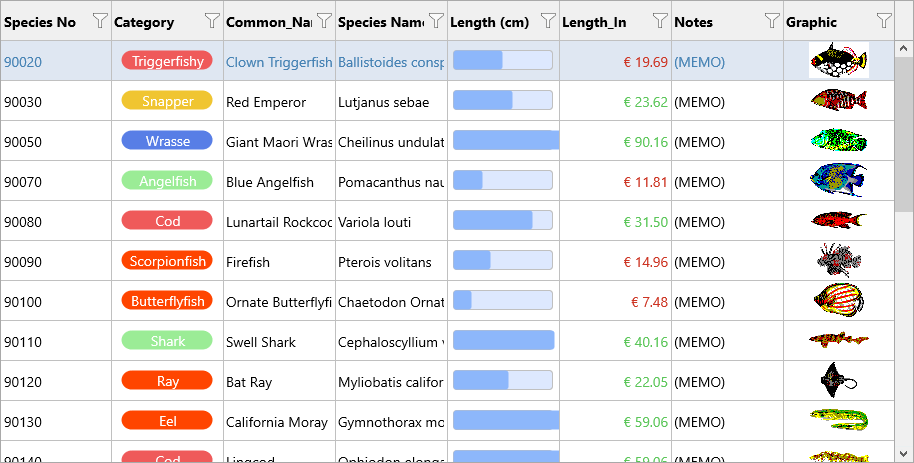Click length bar for Ornate Butterflyfish

pyautogui.click(x=502, y=300)
